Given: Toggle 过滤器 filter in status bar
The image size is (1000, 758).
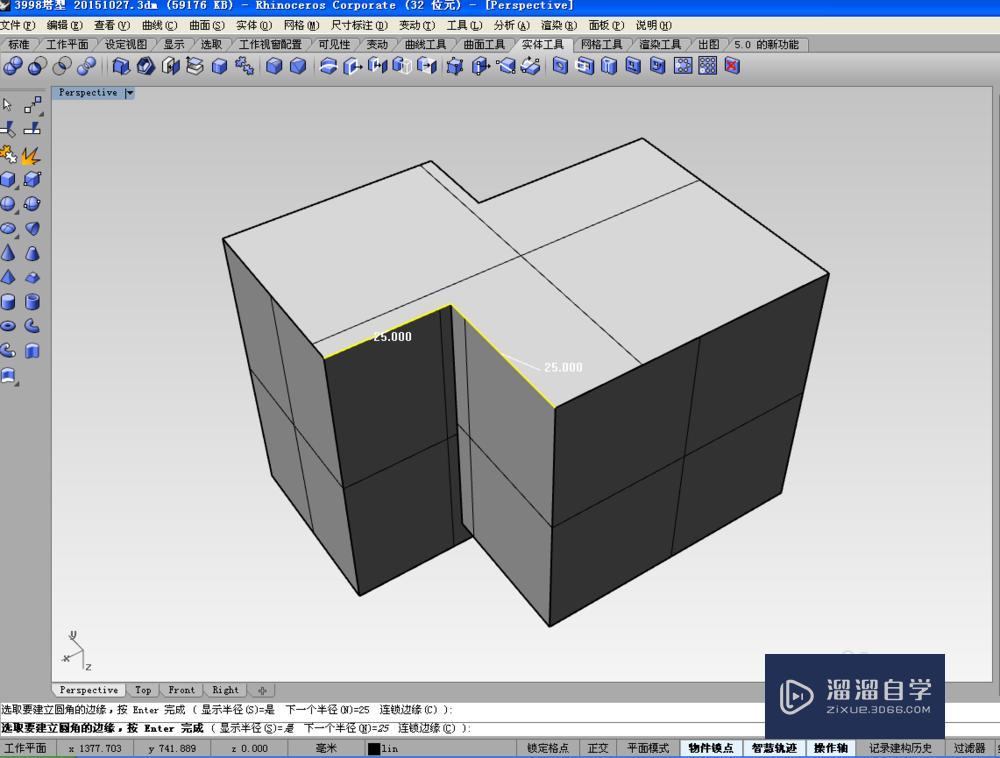Looking at the screenshot, I should click(x=969, y=748).
